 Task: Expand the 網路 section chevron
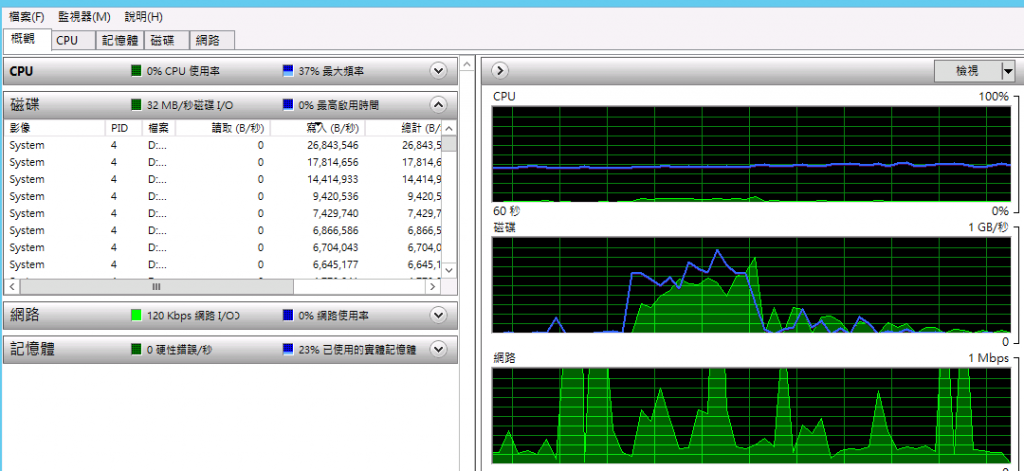pyautogui.click(x=438, y=315)
